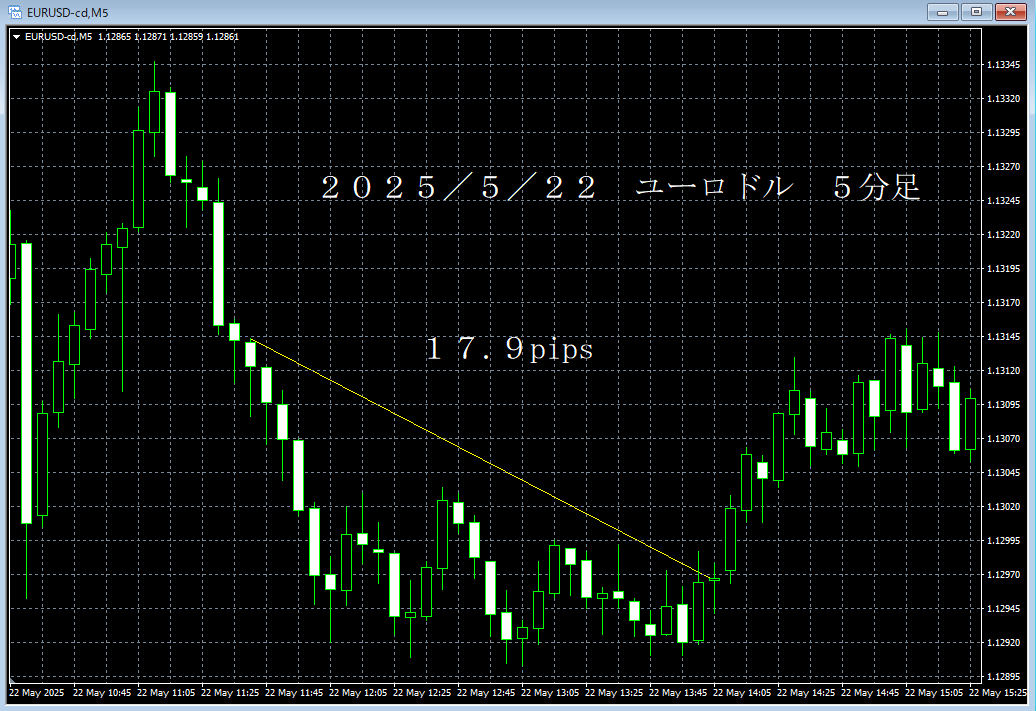Click the 1.13220 price scale label
1036x711 pixels.
1003,235
